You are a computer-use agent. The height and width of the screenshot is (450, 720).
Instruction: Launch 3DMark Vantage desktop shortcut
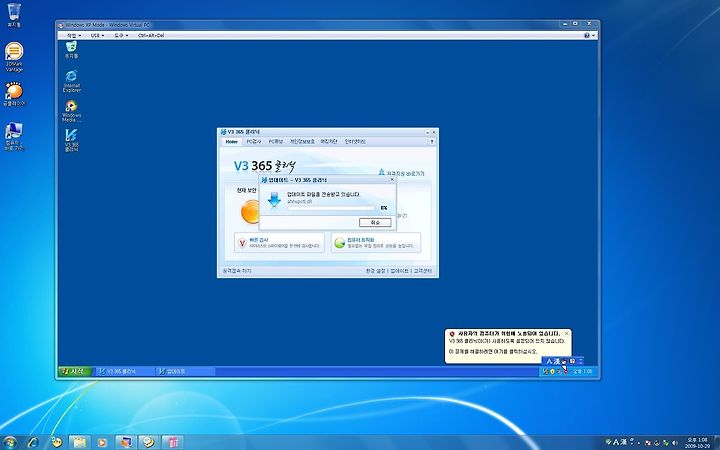click(14, 57)
